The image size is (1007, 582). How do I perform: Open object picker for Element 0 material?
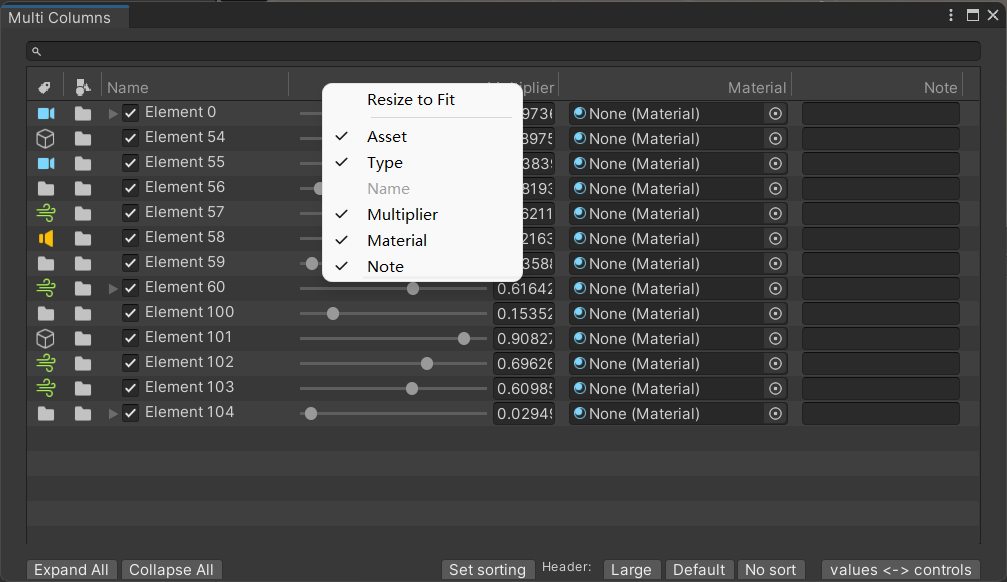pos(775,114)
